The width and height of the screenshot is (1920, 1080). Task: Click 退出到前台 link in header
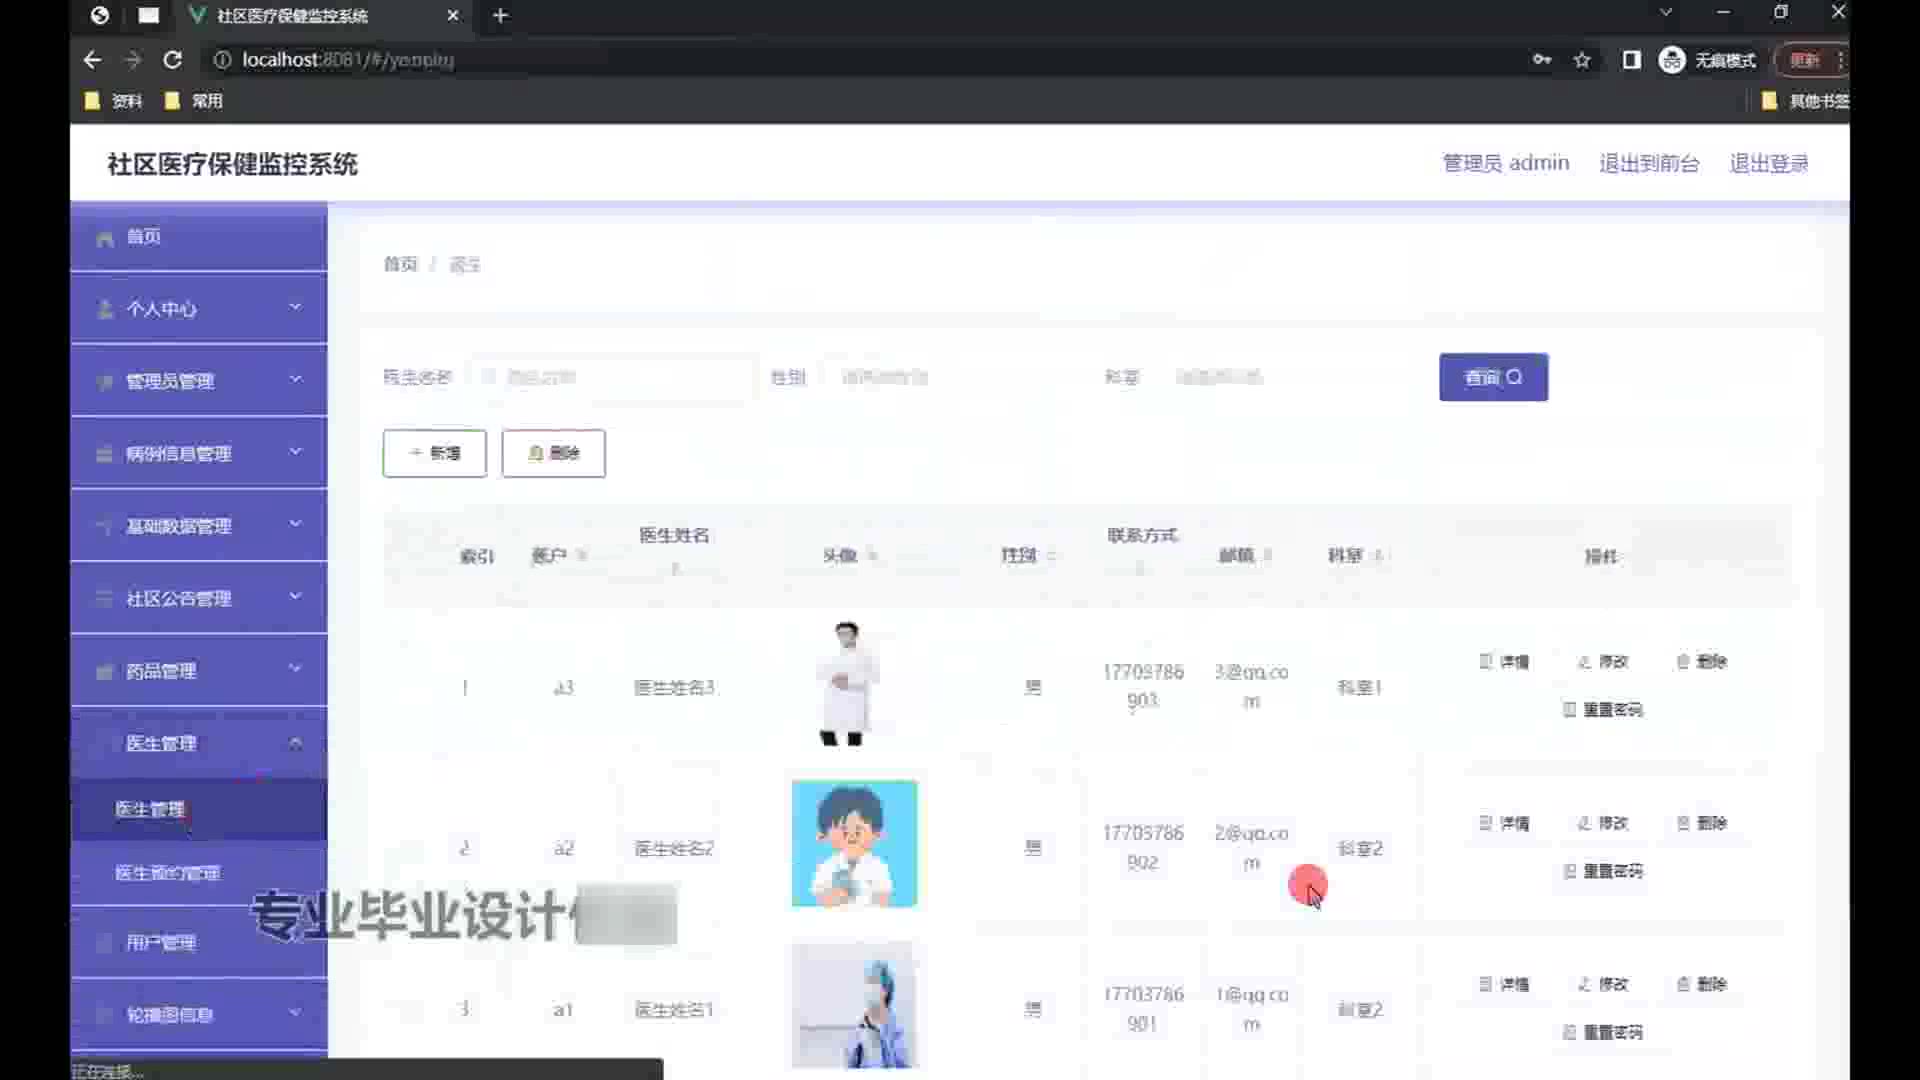tap(1649, 164)
